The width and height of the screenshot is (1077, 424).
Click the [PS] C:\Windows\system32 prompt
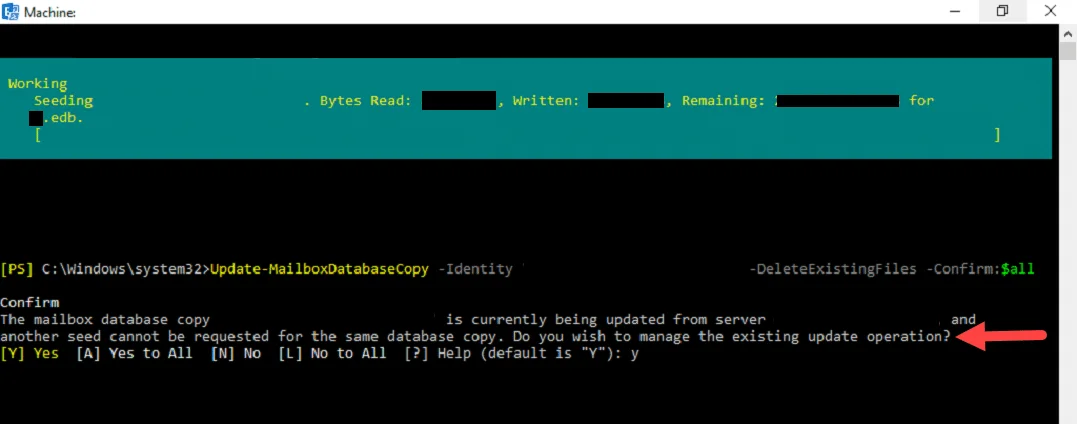click(x=104, y=269)
